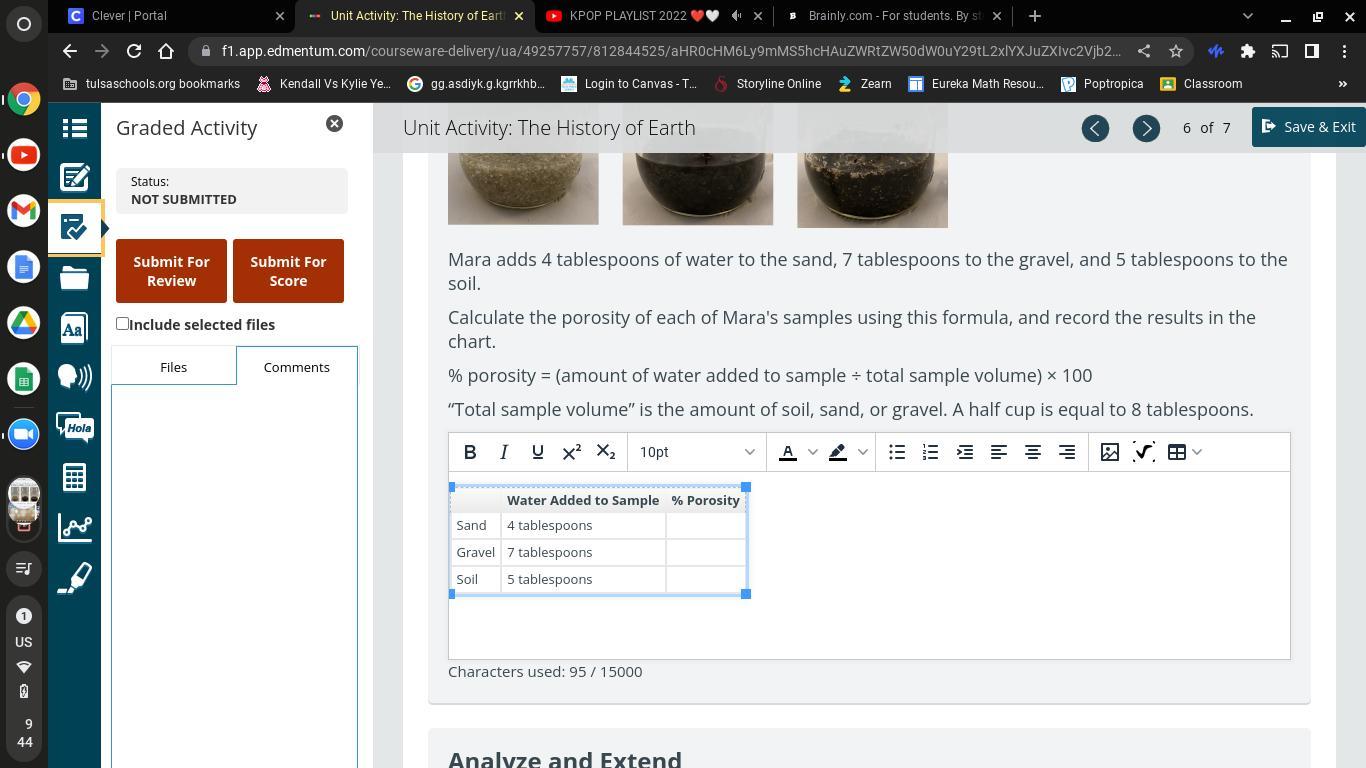Insert a bulleted list
Screen dimensions: 1366x768
coord(897,452)
